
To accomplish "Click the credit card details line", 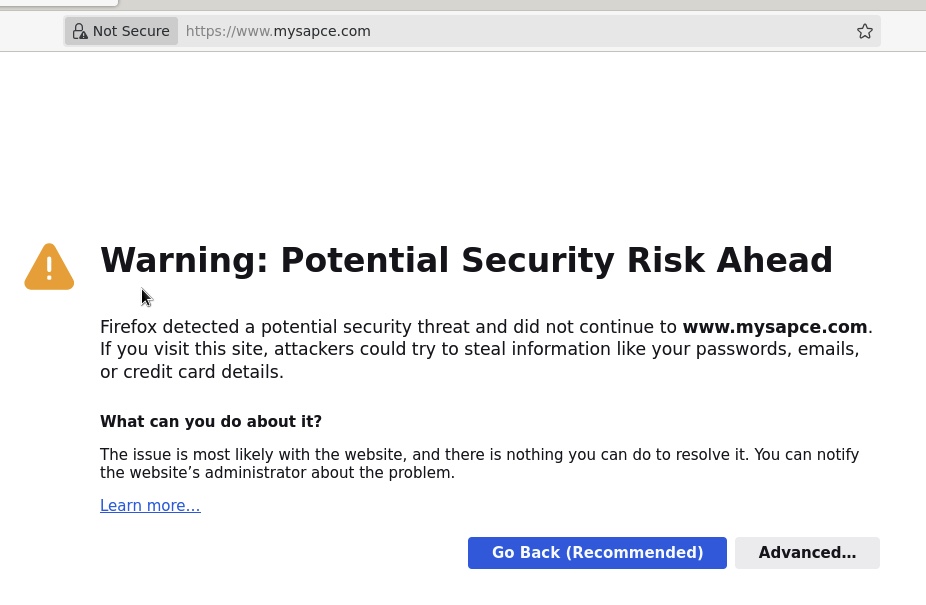I will click(191, 372).
